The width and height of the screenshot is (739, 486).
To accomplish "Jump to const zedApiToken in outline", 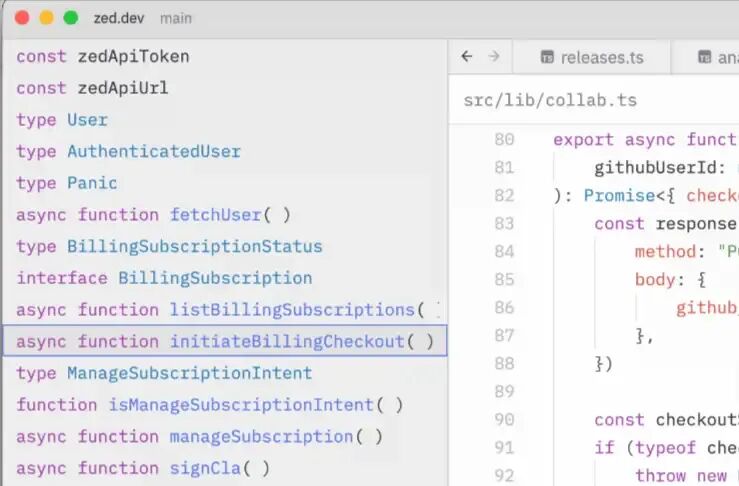I will point(225,57).
